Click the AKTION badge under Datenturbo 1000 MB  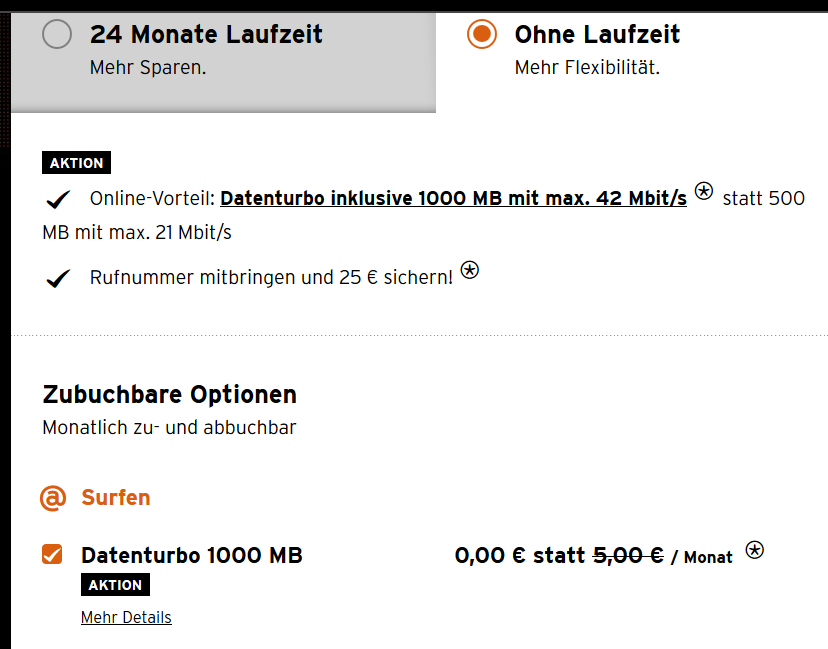[115, 585]
